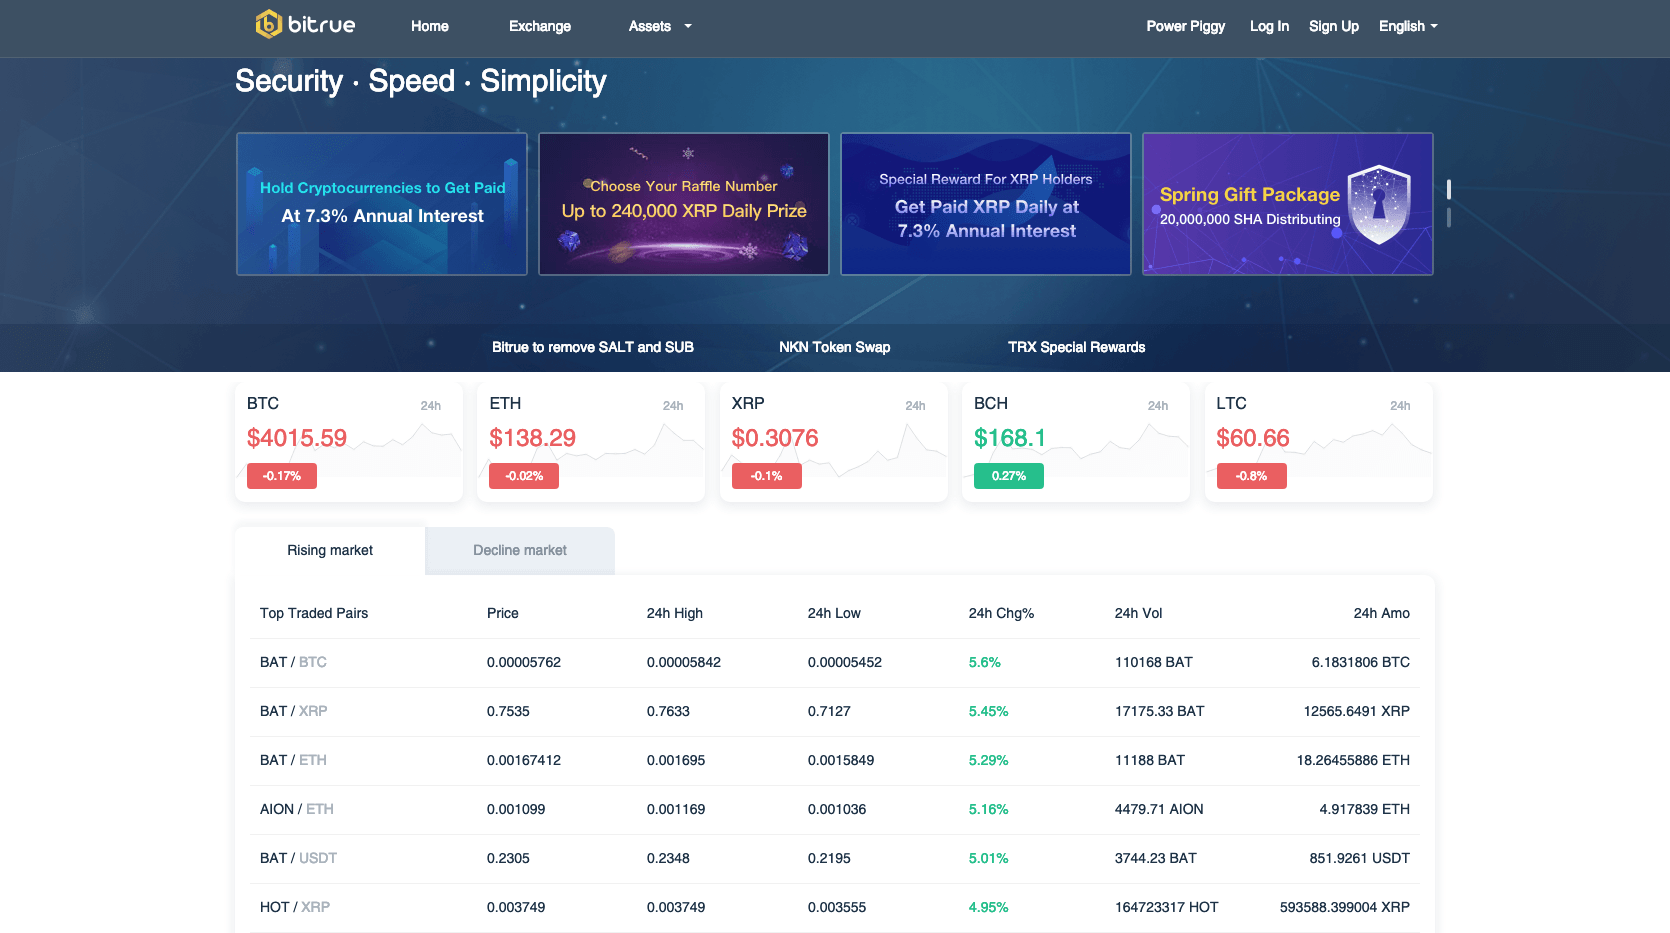Select the BAT / XRP pair row

coord(835,711)
